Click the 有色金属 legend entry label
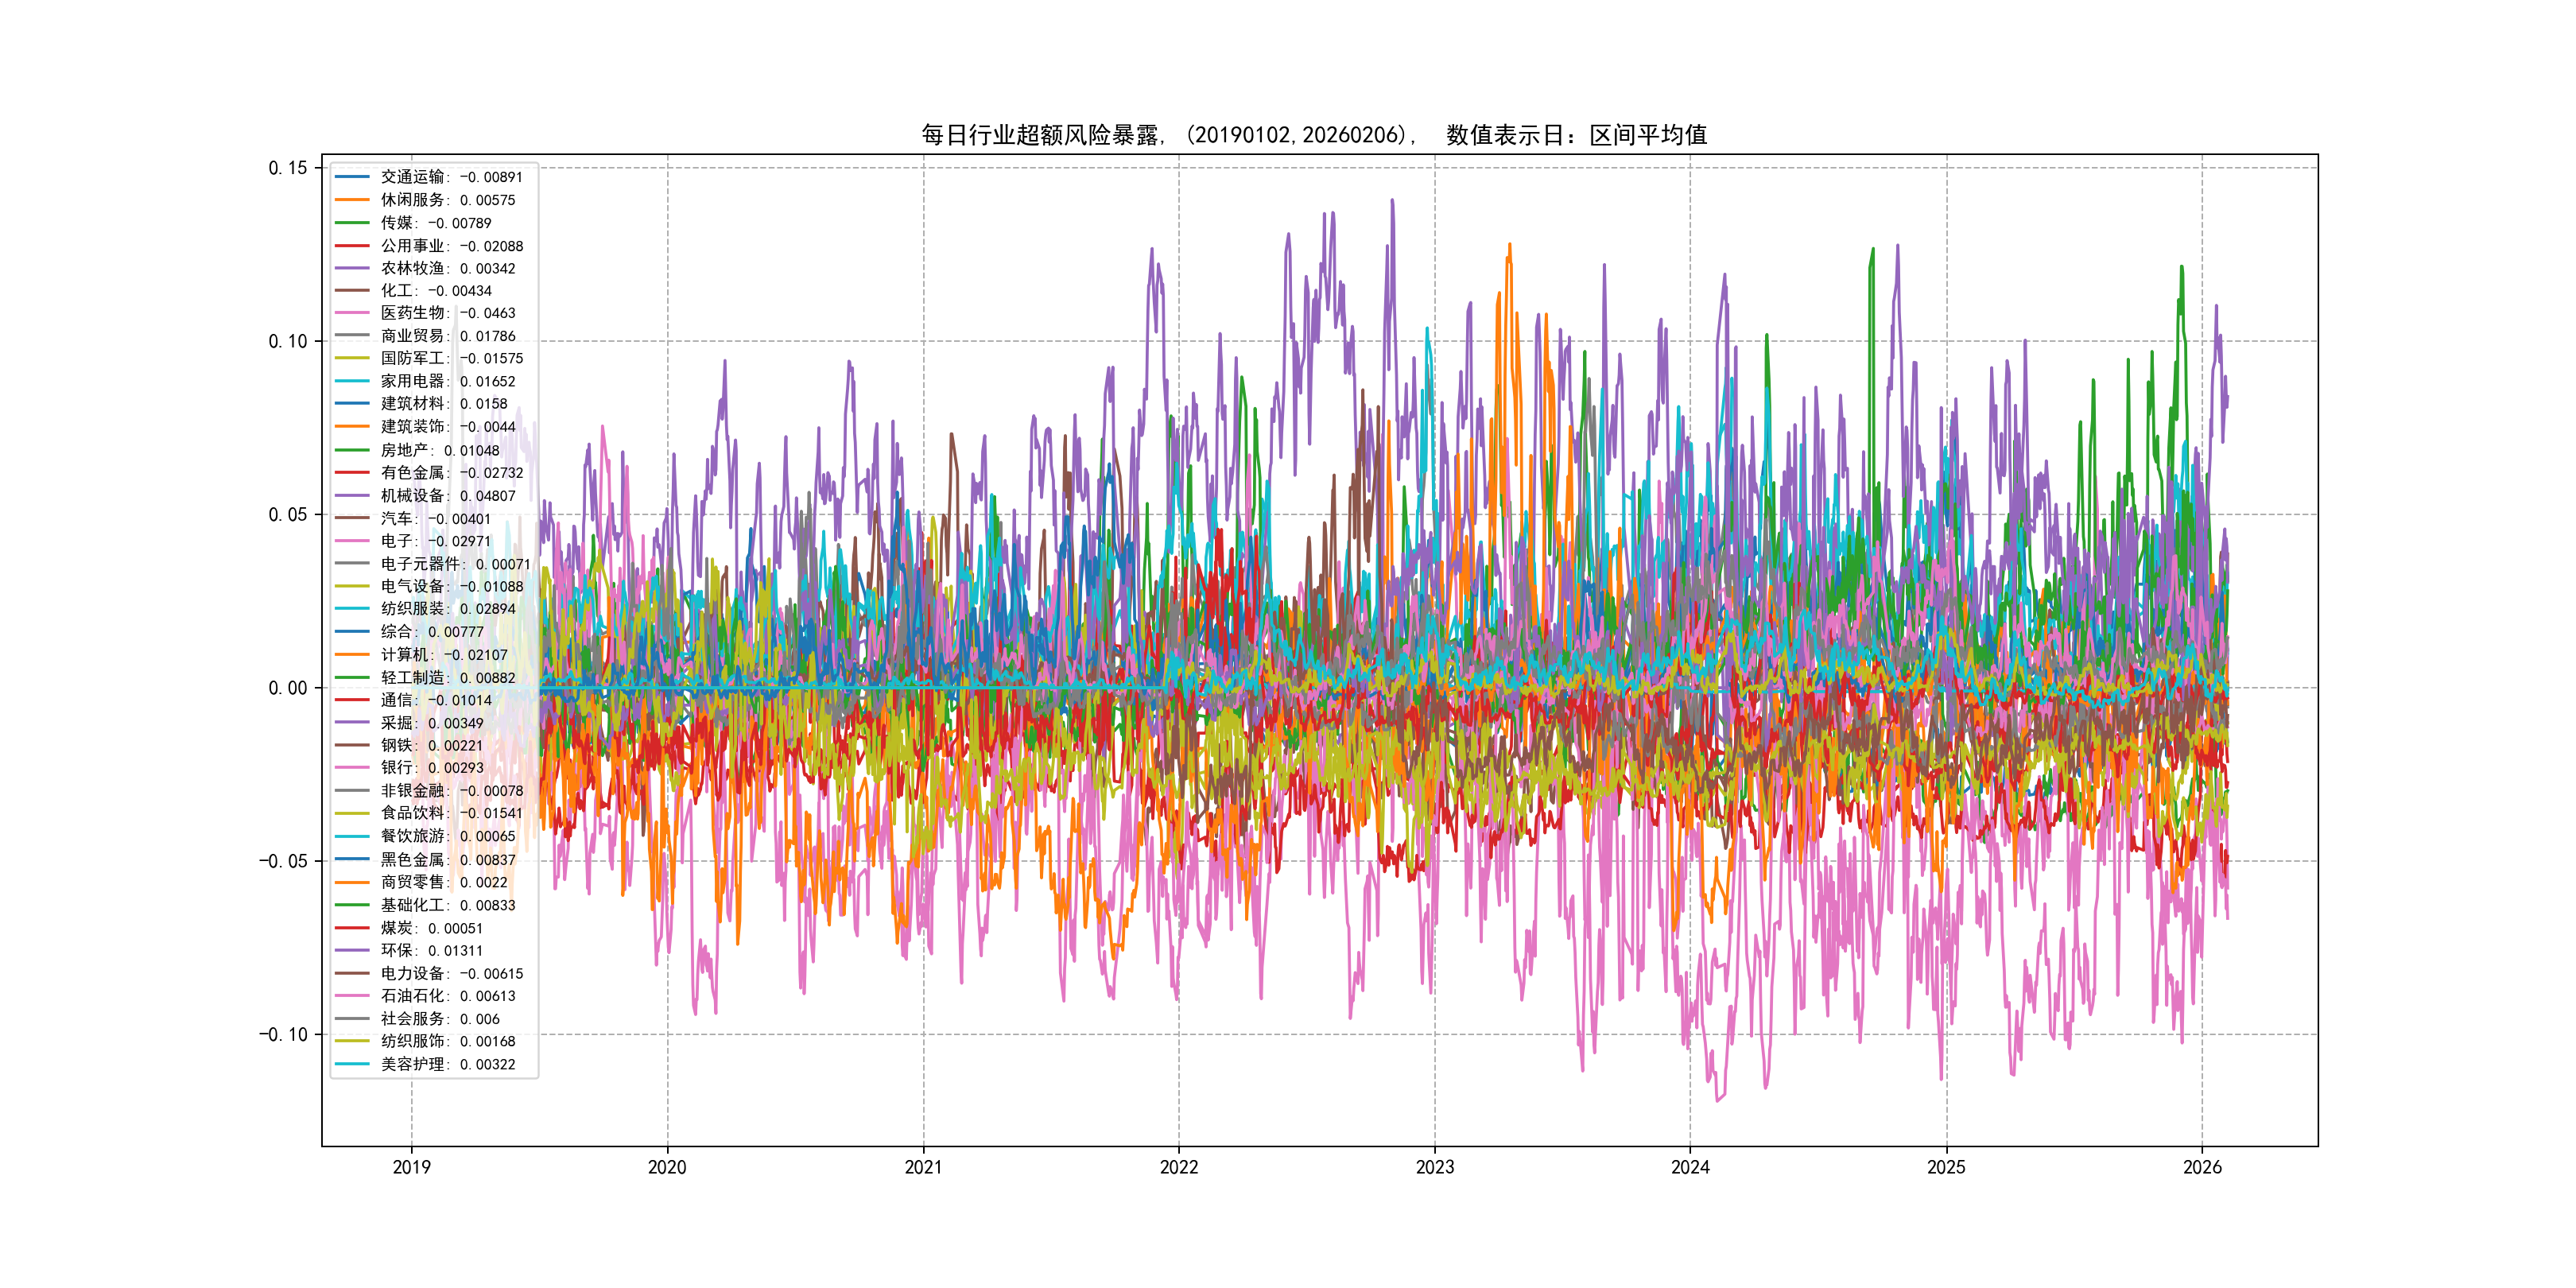 coord(452,472)
